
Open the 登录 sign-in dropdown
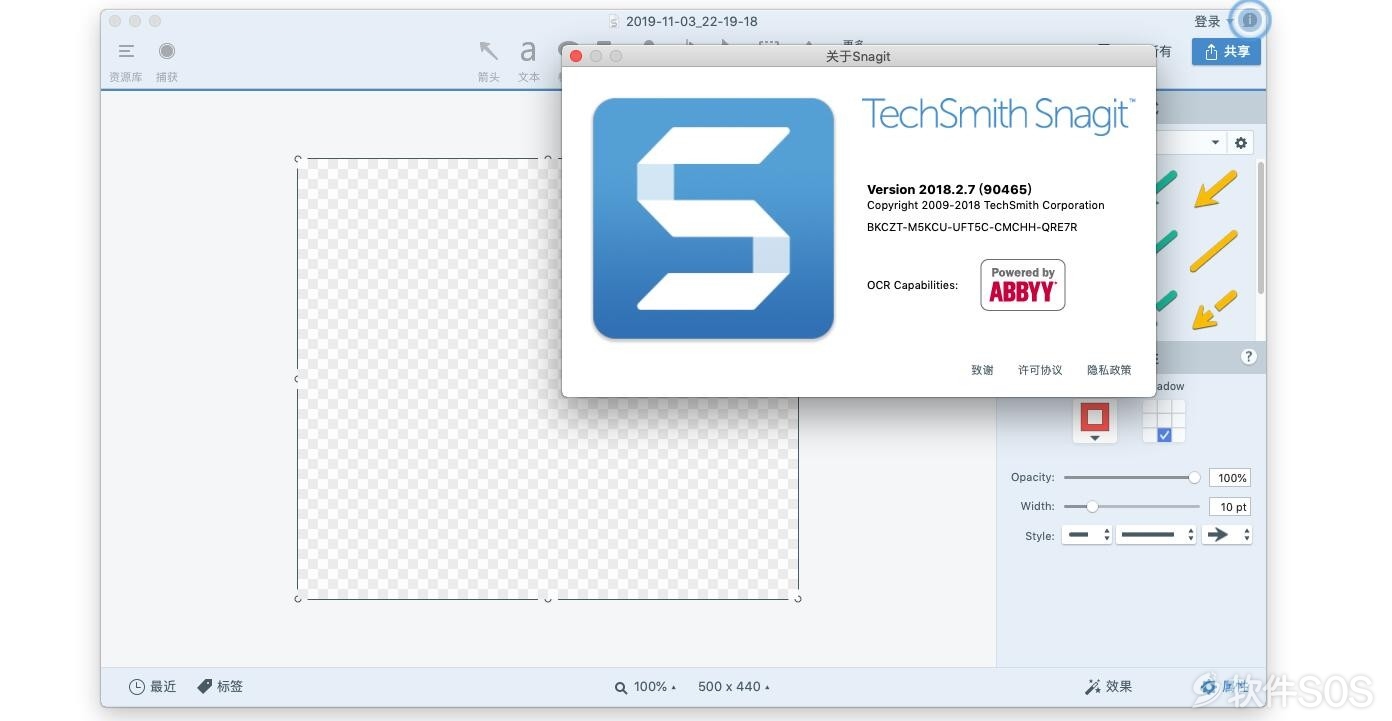pos(1213,21)
